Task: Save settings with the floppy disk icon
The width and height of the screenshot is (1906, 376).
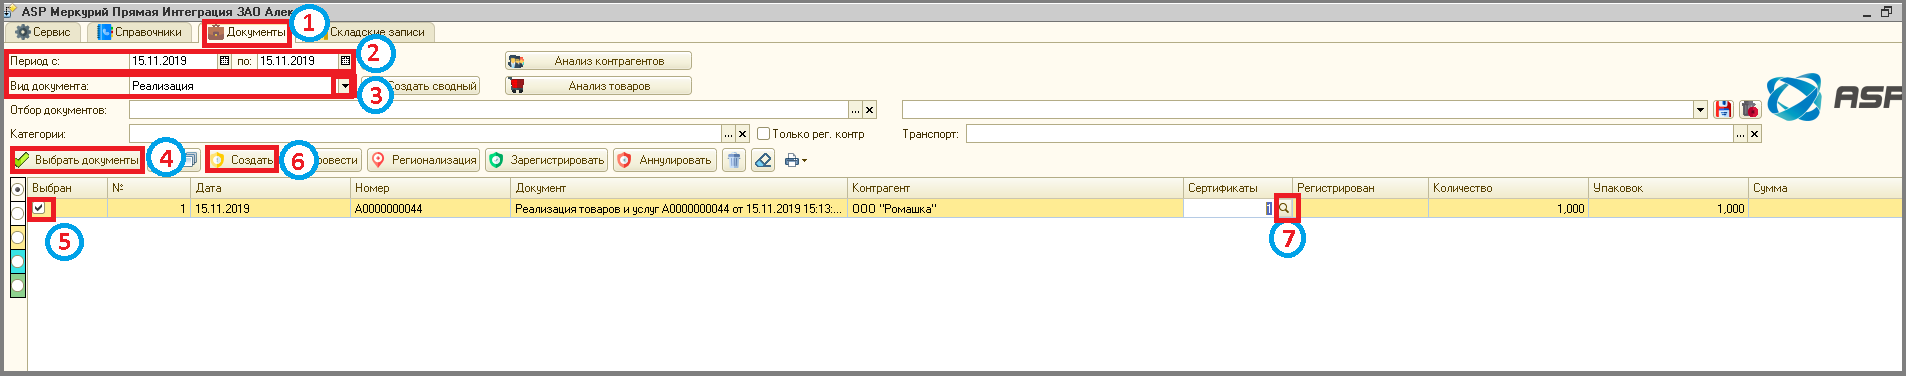Action: click(1723, 109)
